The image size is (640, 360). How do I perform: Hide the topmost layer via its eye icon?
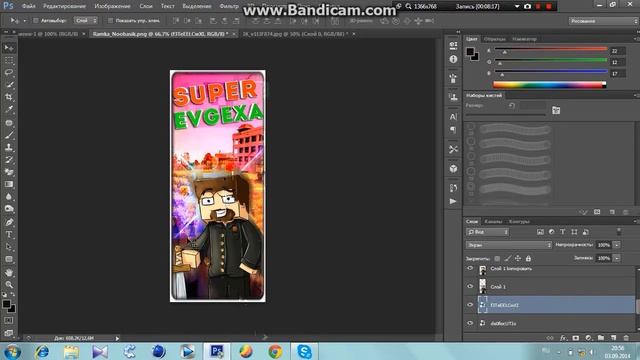(x=470, y=269)
